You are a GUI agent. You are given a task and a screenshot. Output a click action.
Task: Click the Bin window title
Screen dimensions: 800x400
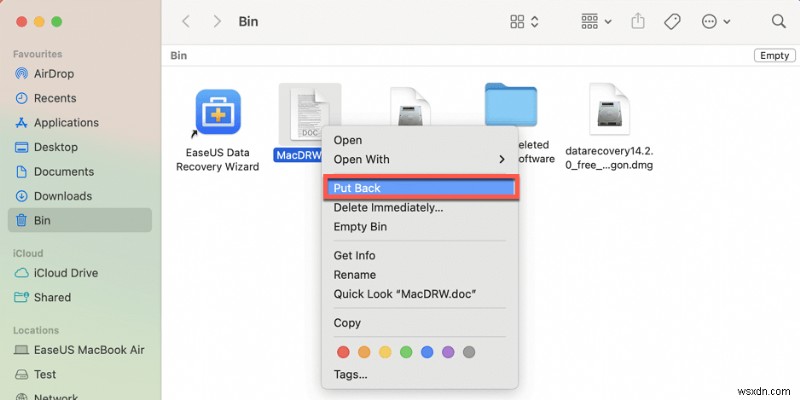(x=248, y=21)
